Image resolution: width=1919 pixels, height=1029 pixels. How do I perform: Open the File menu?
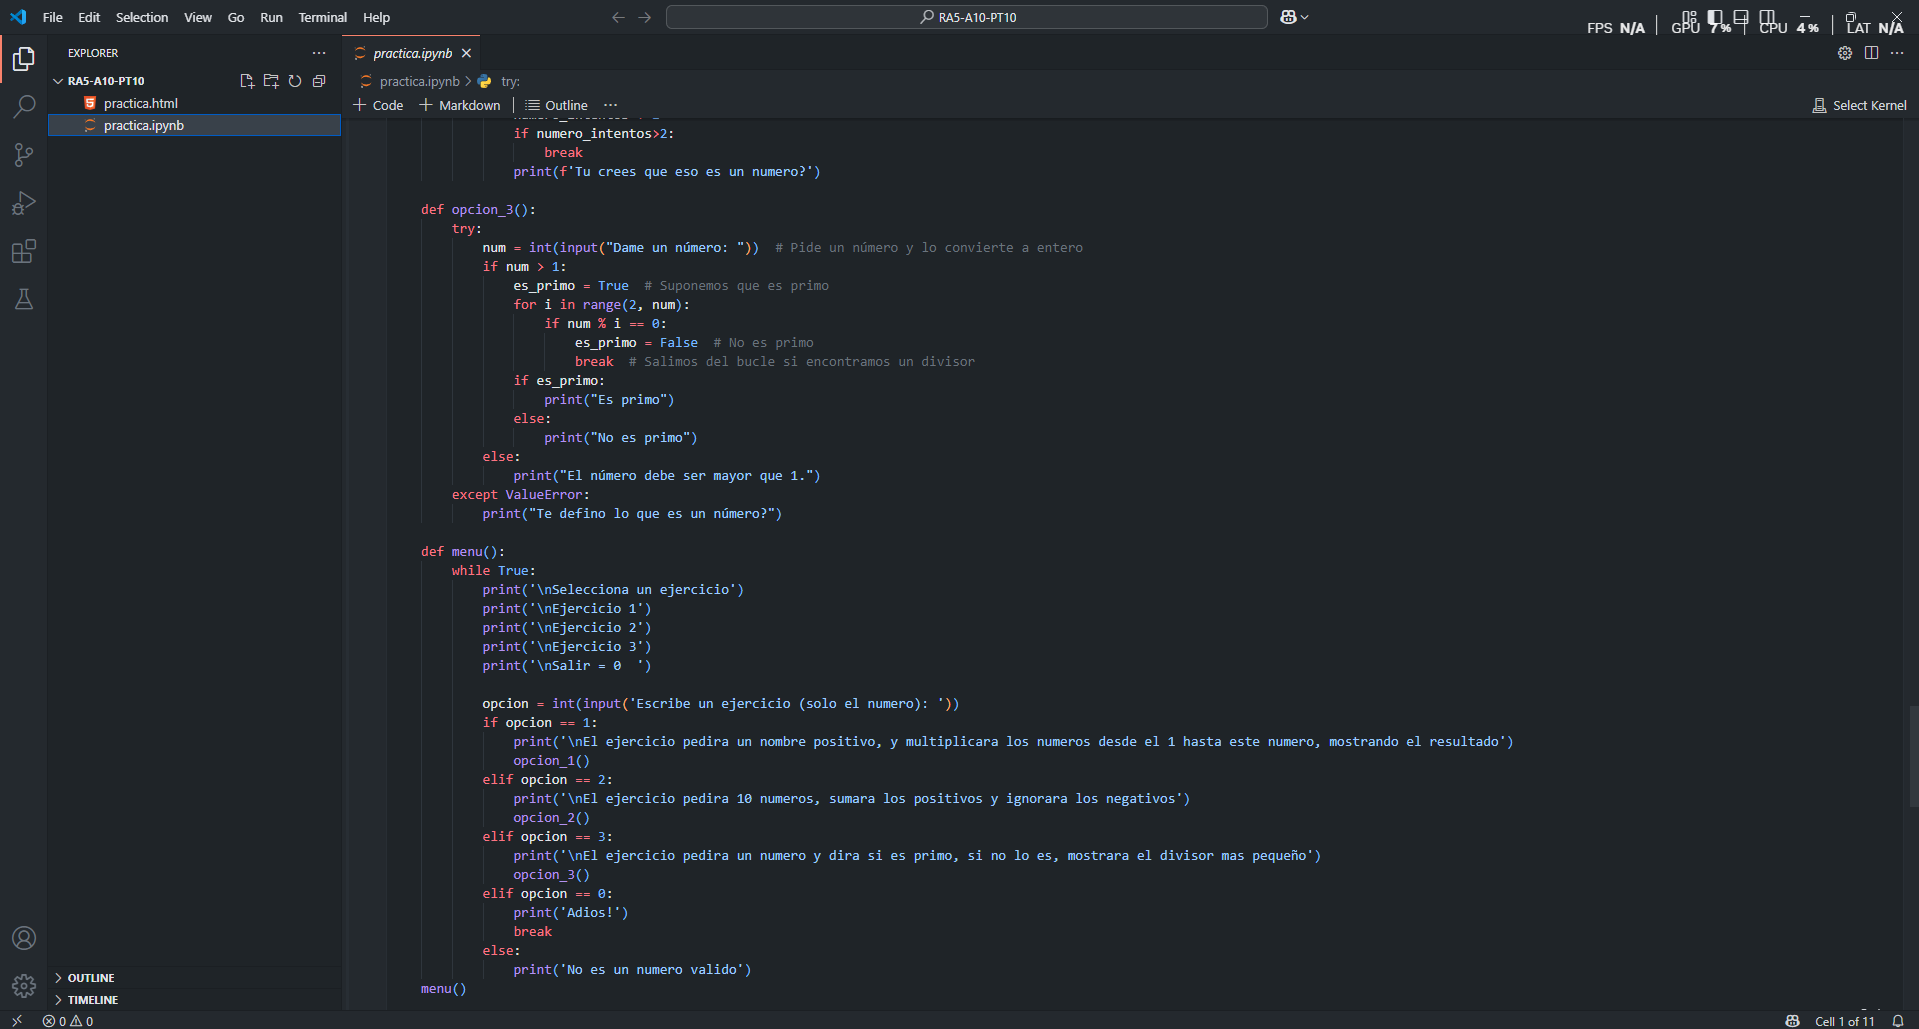53,17
